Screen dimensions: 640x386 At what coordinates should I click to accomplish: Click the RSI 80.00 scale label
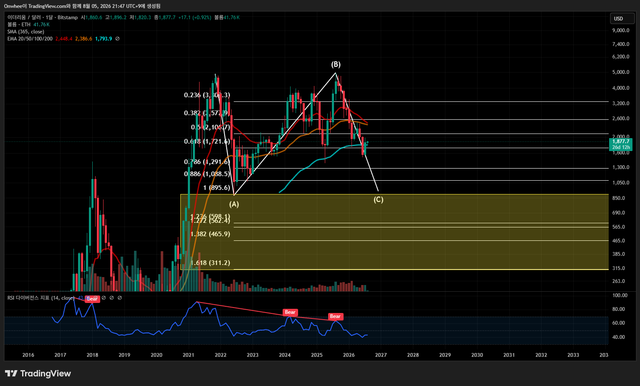click(x=619, y=309)
